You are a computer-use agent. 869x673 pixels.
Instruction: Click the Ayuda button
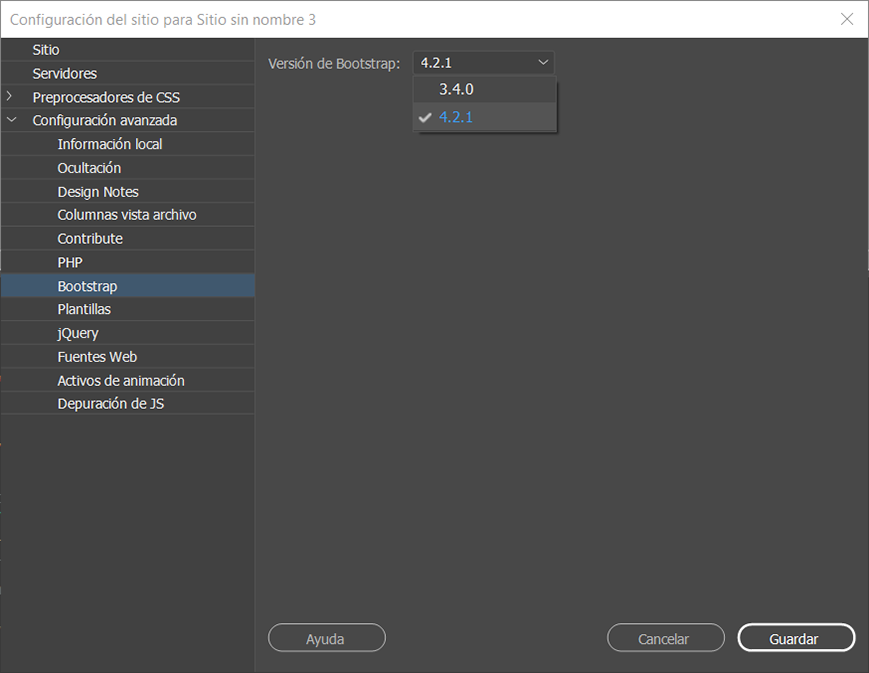(326, 637)
